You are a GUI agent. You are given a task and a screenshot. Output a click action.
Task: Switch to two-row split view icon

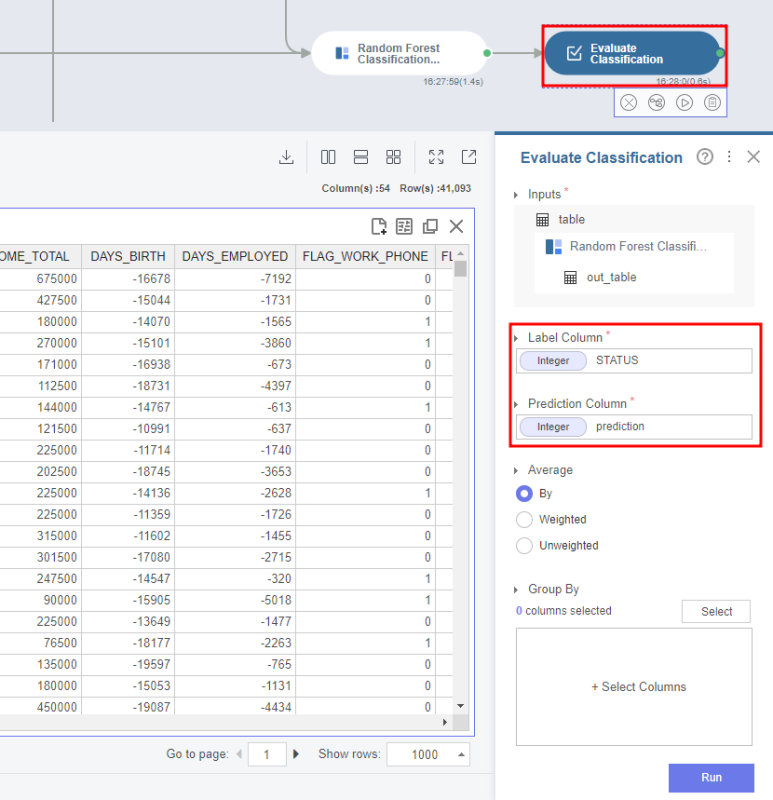click(361, 157)
